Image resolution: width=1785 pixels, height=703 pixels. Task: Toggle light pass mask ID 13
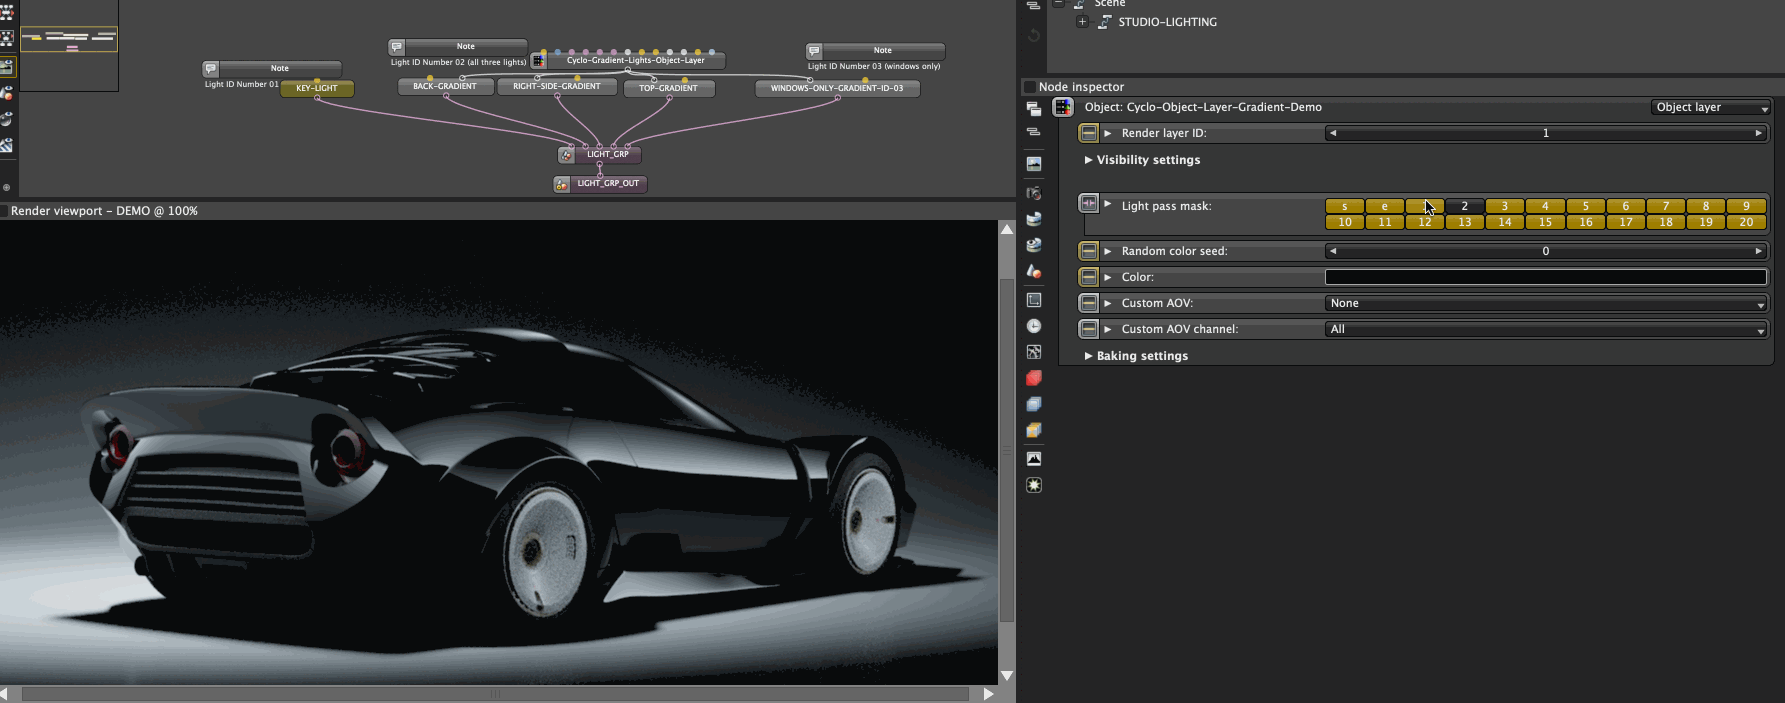pyautogui.click(x=1465, y=222)
